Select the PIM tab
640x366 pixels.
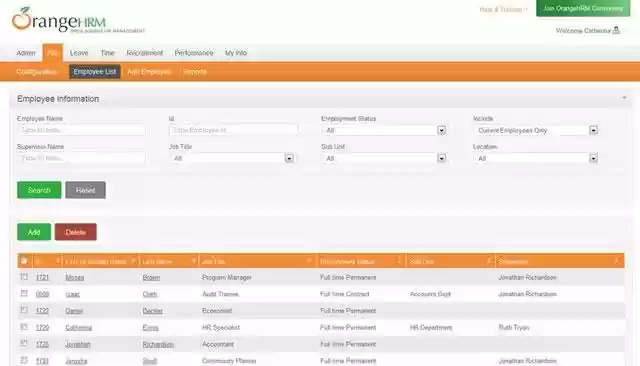(x=52, y=53)
